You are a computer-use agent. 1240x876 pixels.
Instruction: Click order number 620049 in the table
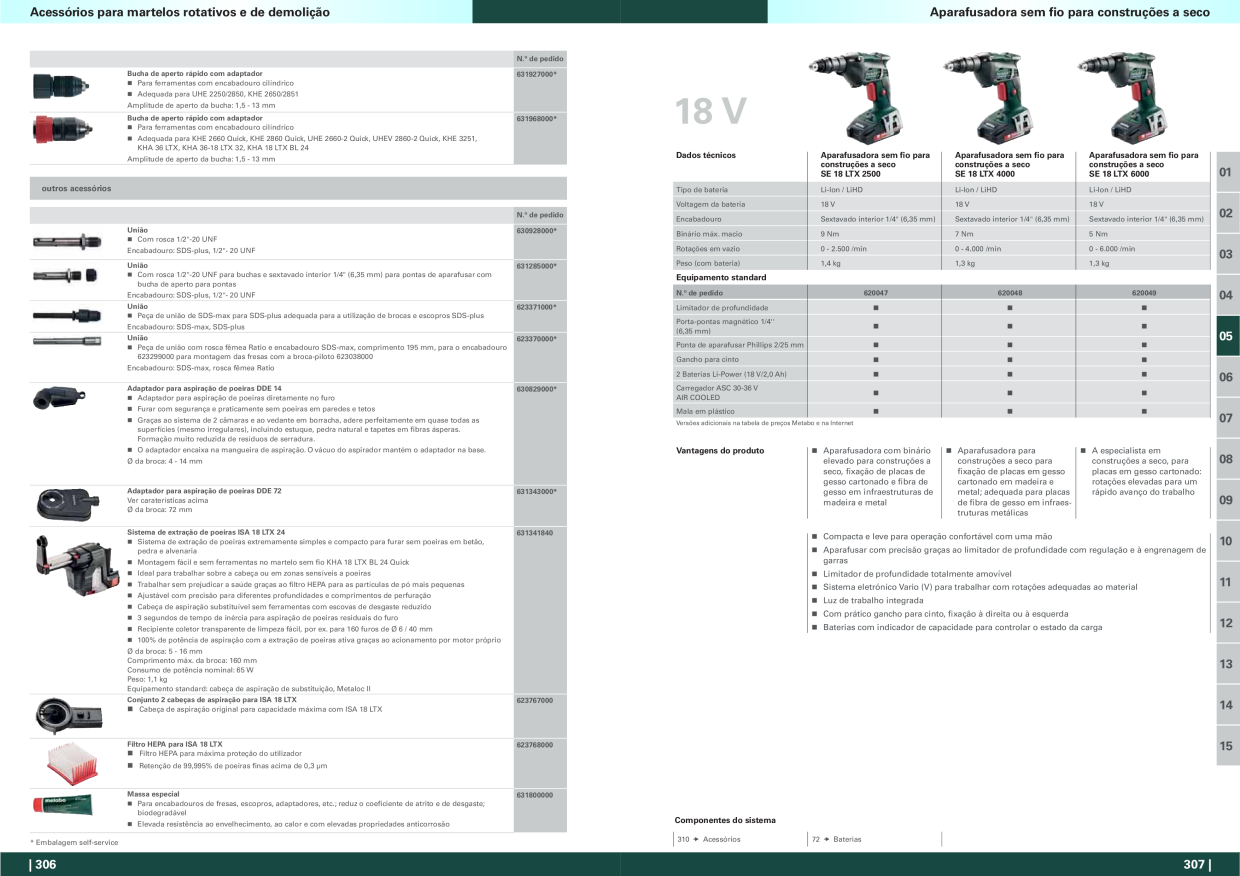click(x=1144, y=293)
